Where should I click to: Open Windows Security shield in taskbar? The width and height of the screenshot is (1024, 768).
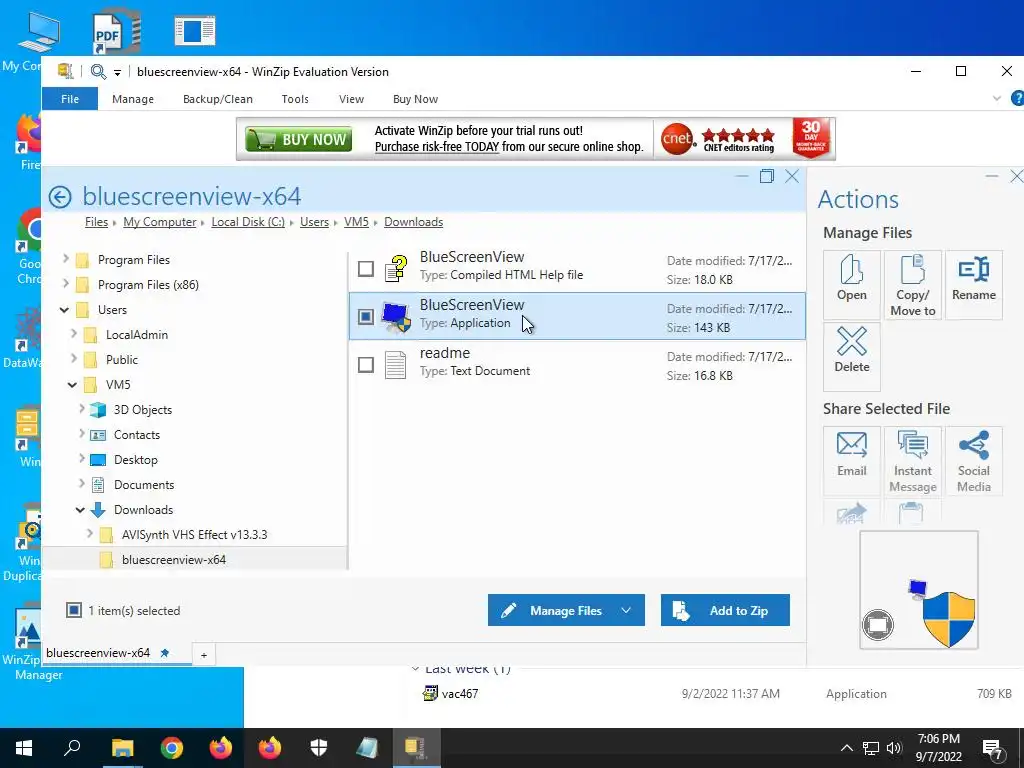319,748
